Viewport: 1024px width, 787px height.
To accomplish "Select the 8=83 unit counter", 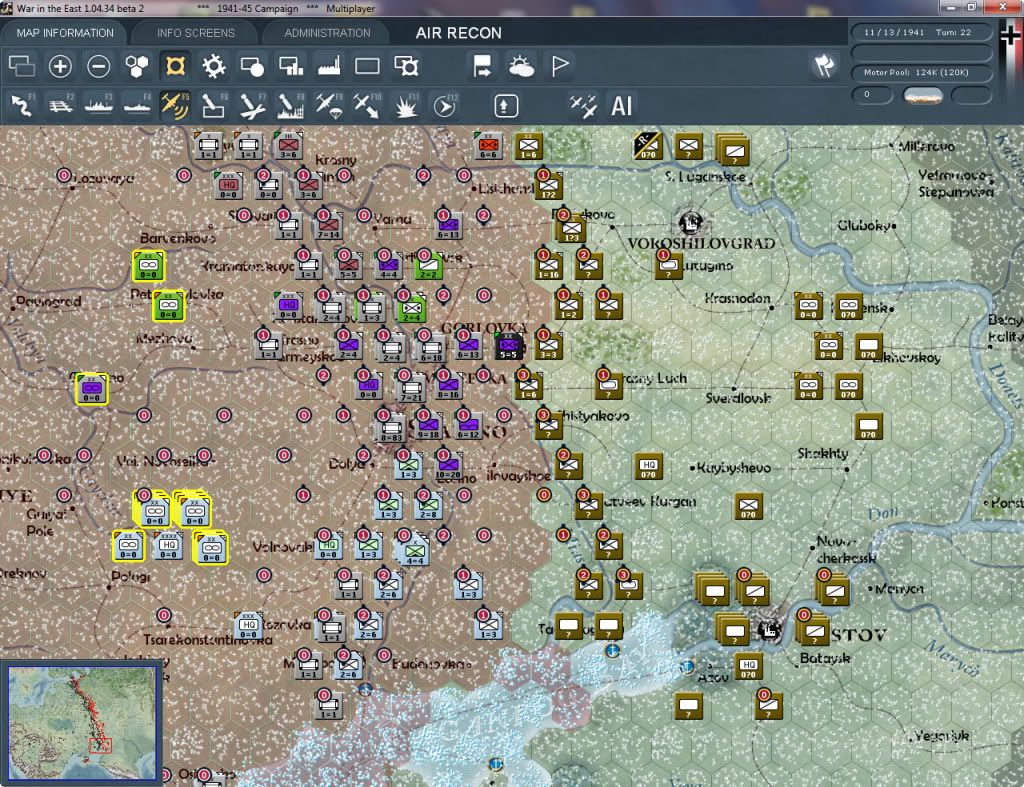I will [x=391, y=428].
